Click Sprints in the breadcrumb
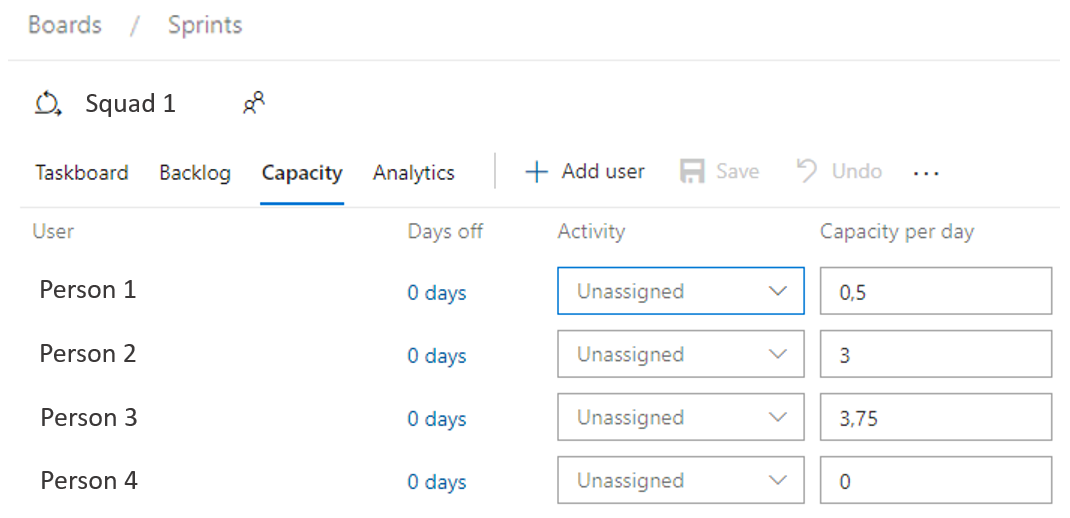This screenshot has width=1070, height=518. pyautogui.click(x=205, y=25)
